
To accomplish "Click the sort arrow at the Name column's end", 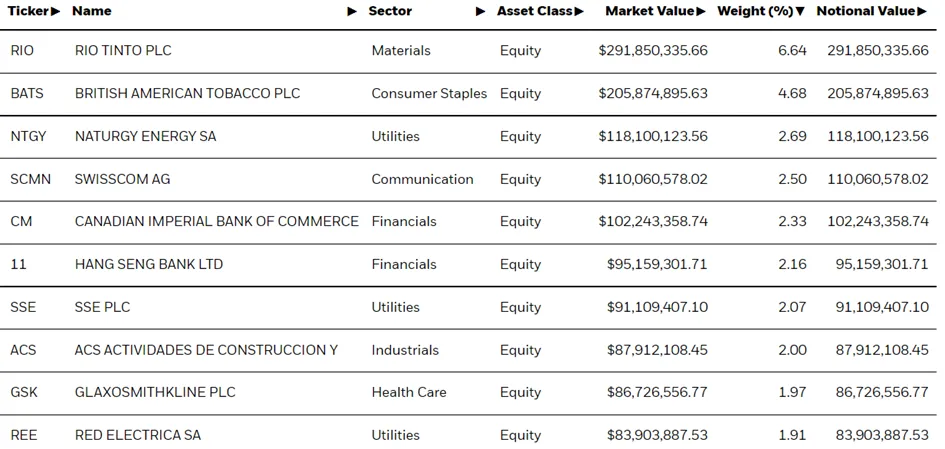I will click(x=353, y=11).
